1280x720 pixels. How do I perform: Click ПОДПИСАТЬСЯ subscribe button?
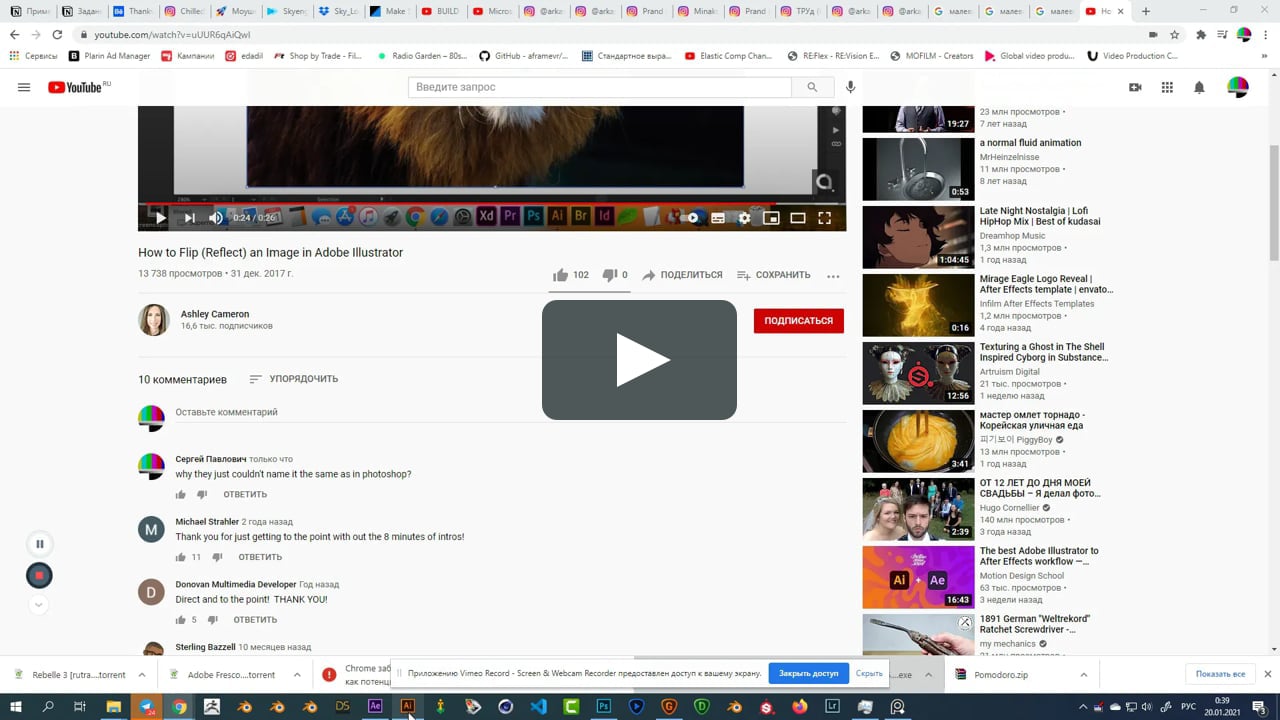799,321
